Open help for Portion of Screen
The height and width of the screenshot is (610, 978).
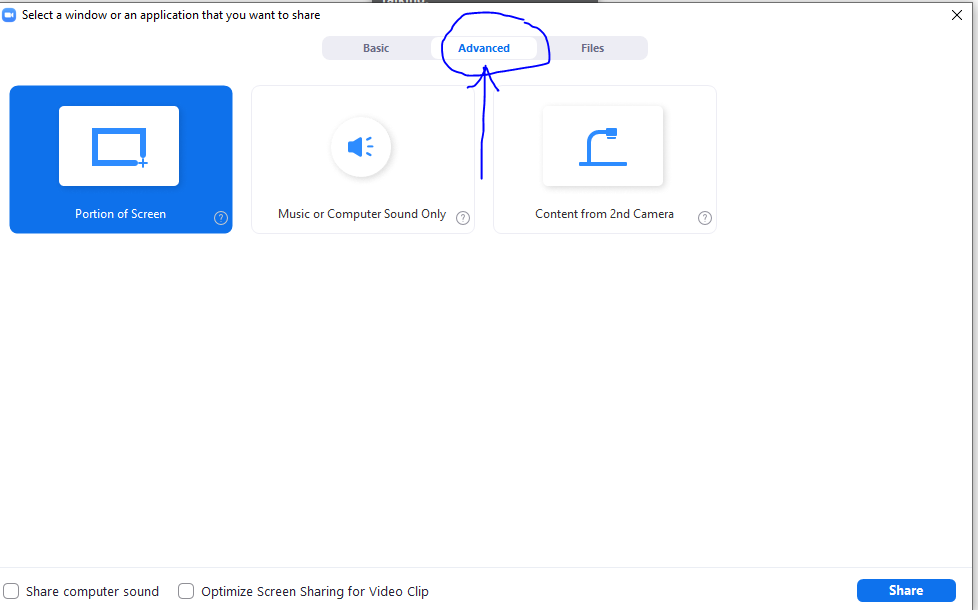pyautogui.click(x=221, y=218)
